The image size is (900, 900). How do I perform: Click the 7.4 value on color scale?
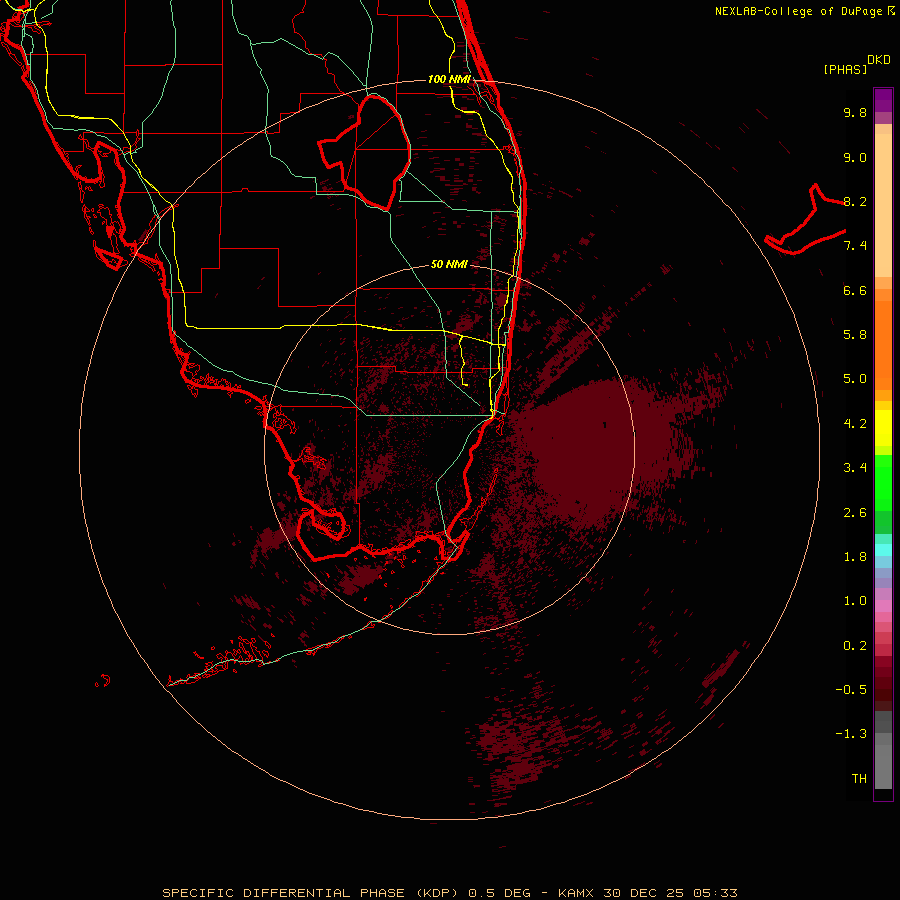pyautogui.click(x=855, y=246)
